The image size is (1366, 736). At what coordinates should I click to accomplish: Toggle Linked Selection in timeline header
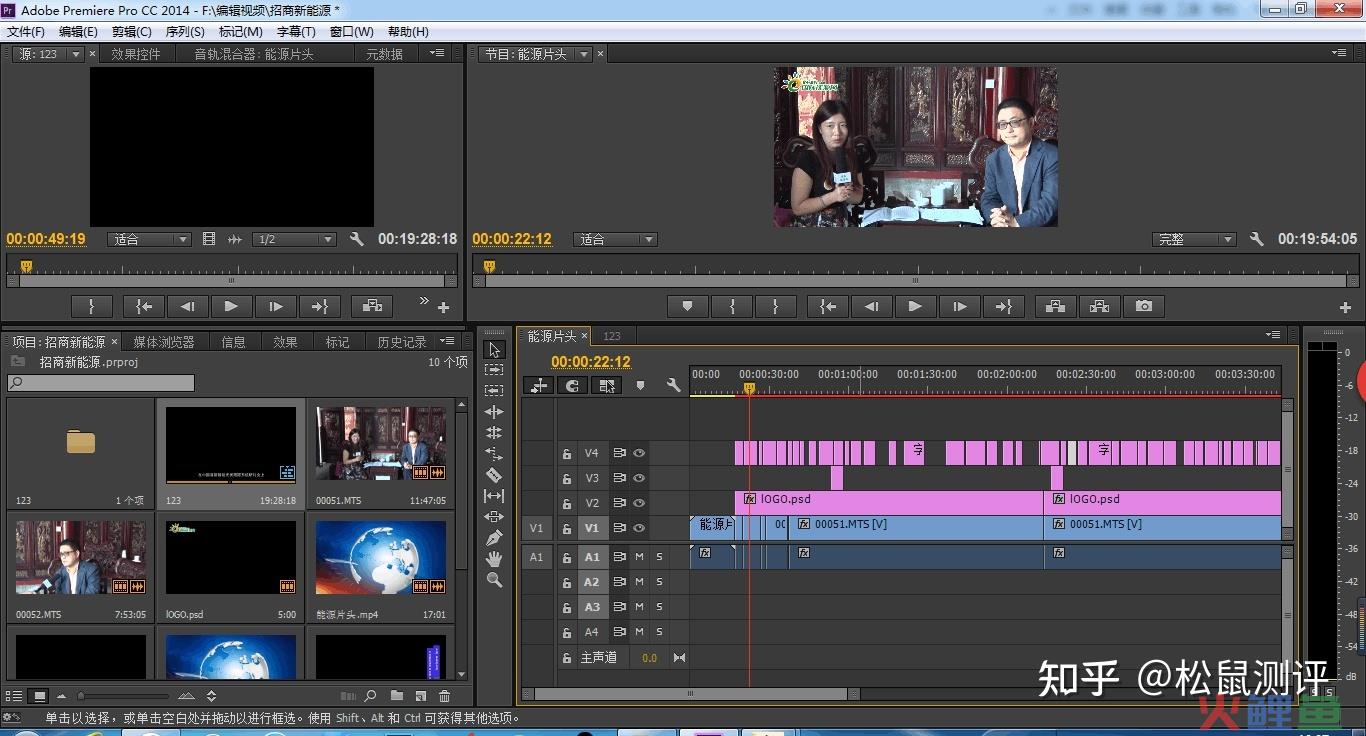[607, 385]
